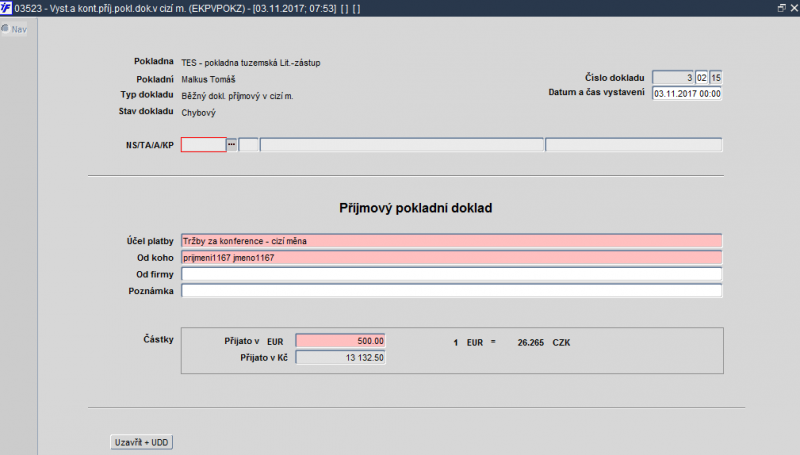The image size is (800, 455).
Task: Click the exchange rate value 26.265
Action: click(531, 343)
